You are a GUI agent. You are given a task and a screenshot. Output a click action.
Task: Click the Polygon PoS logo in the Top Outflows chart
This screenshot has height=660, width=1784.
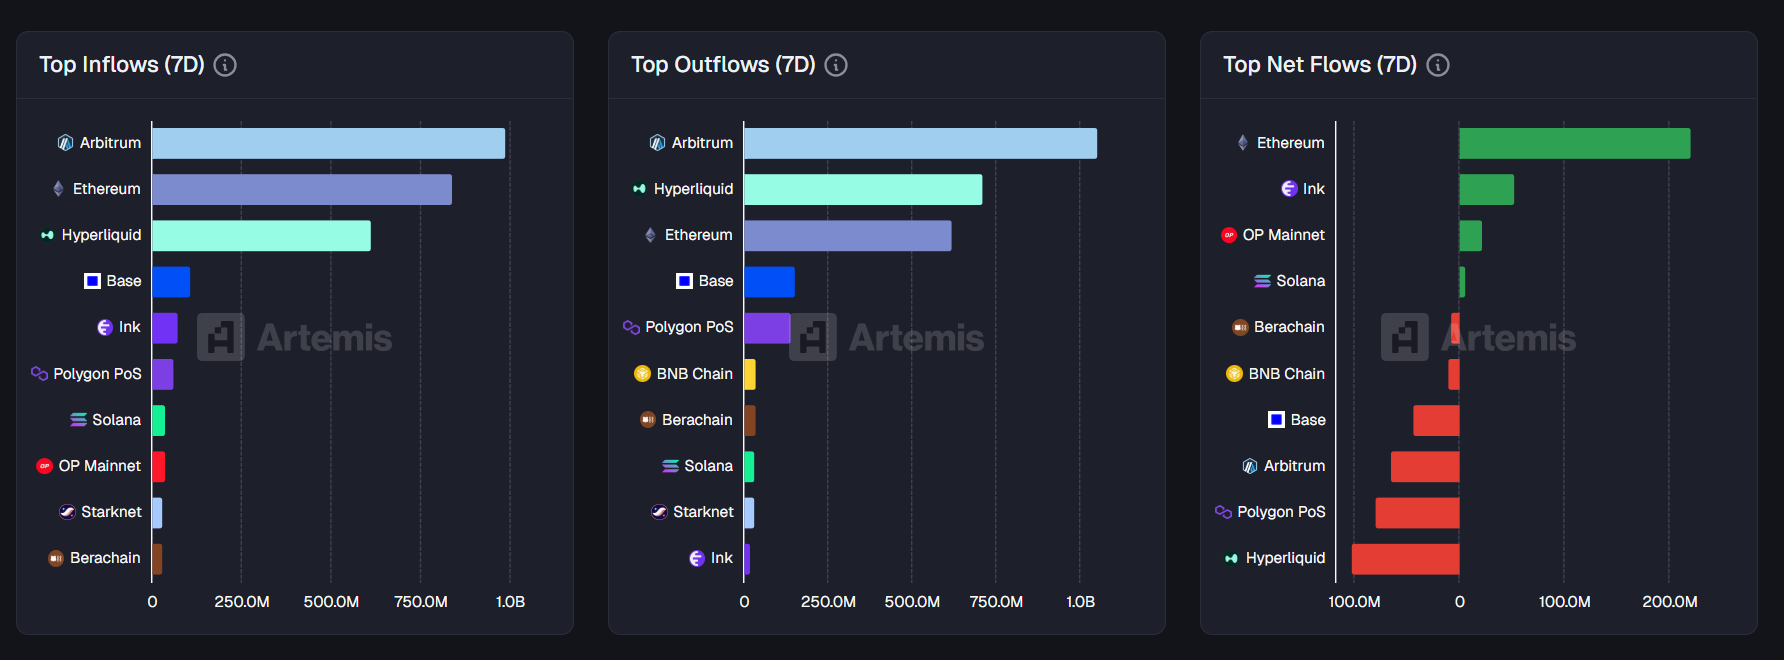coord(631,327)
